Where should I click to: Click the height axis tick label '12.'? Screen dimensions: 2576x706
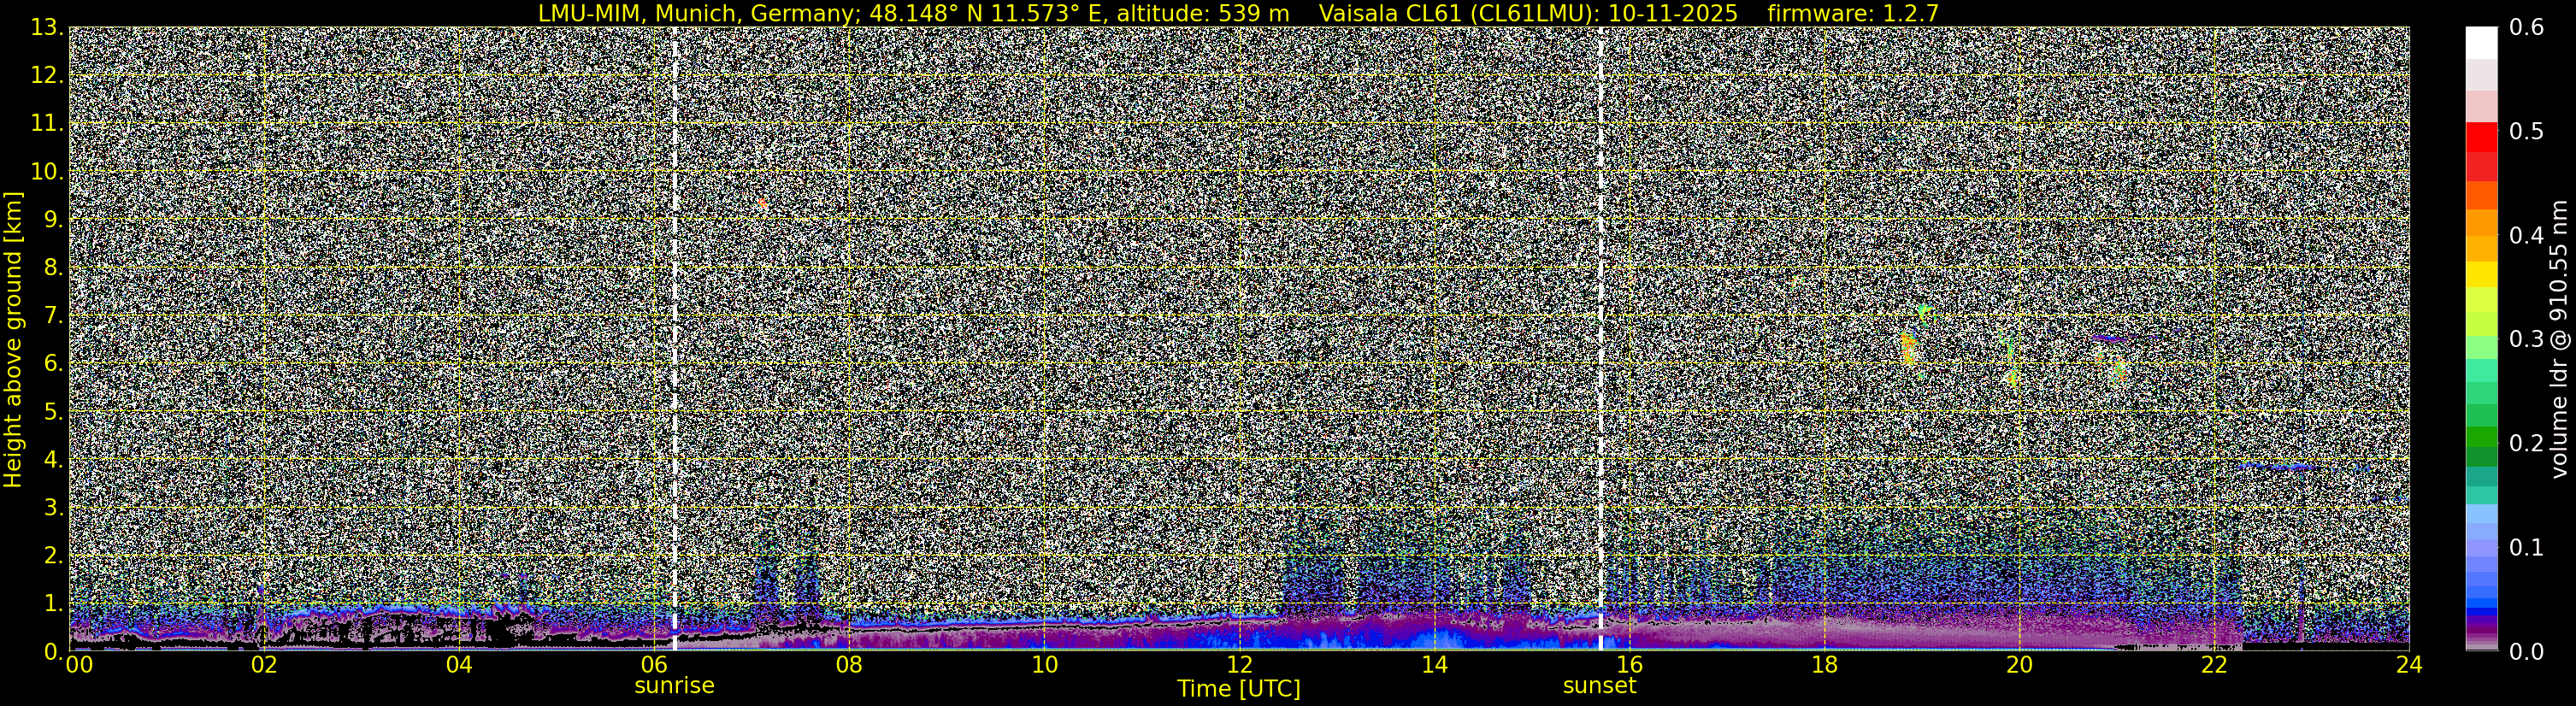pyautogui.click(x=47, y=76)
